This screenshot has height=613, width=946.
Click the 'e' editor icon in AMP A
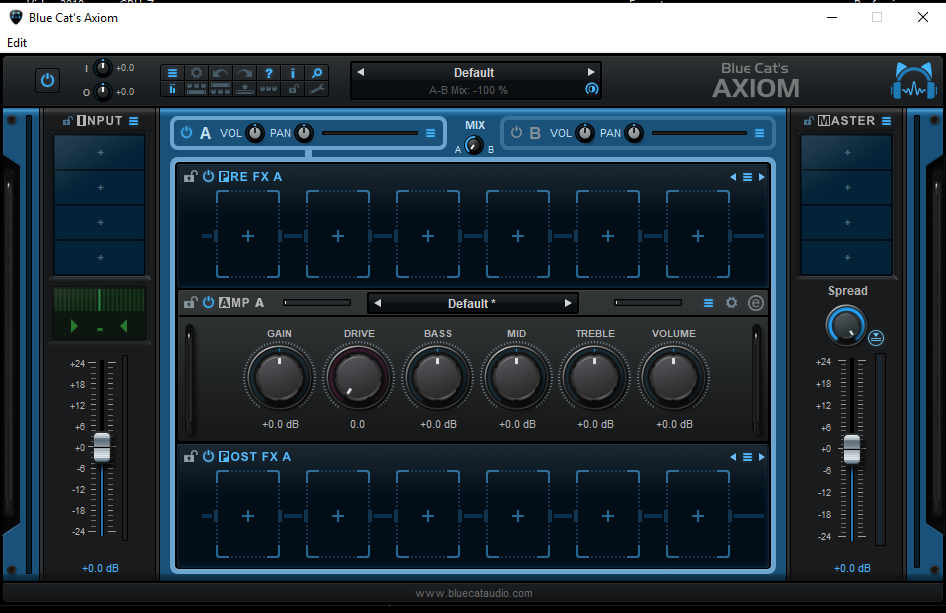point(755,303)
